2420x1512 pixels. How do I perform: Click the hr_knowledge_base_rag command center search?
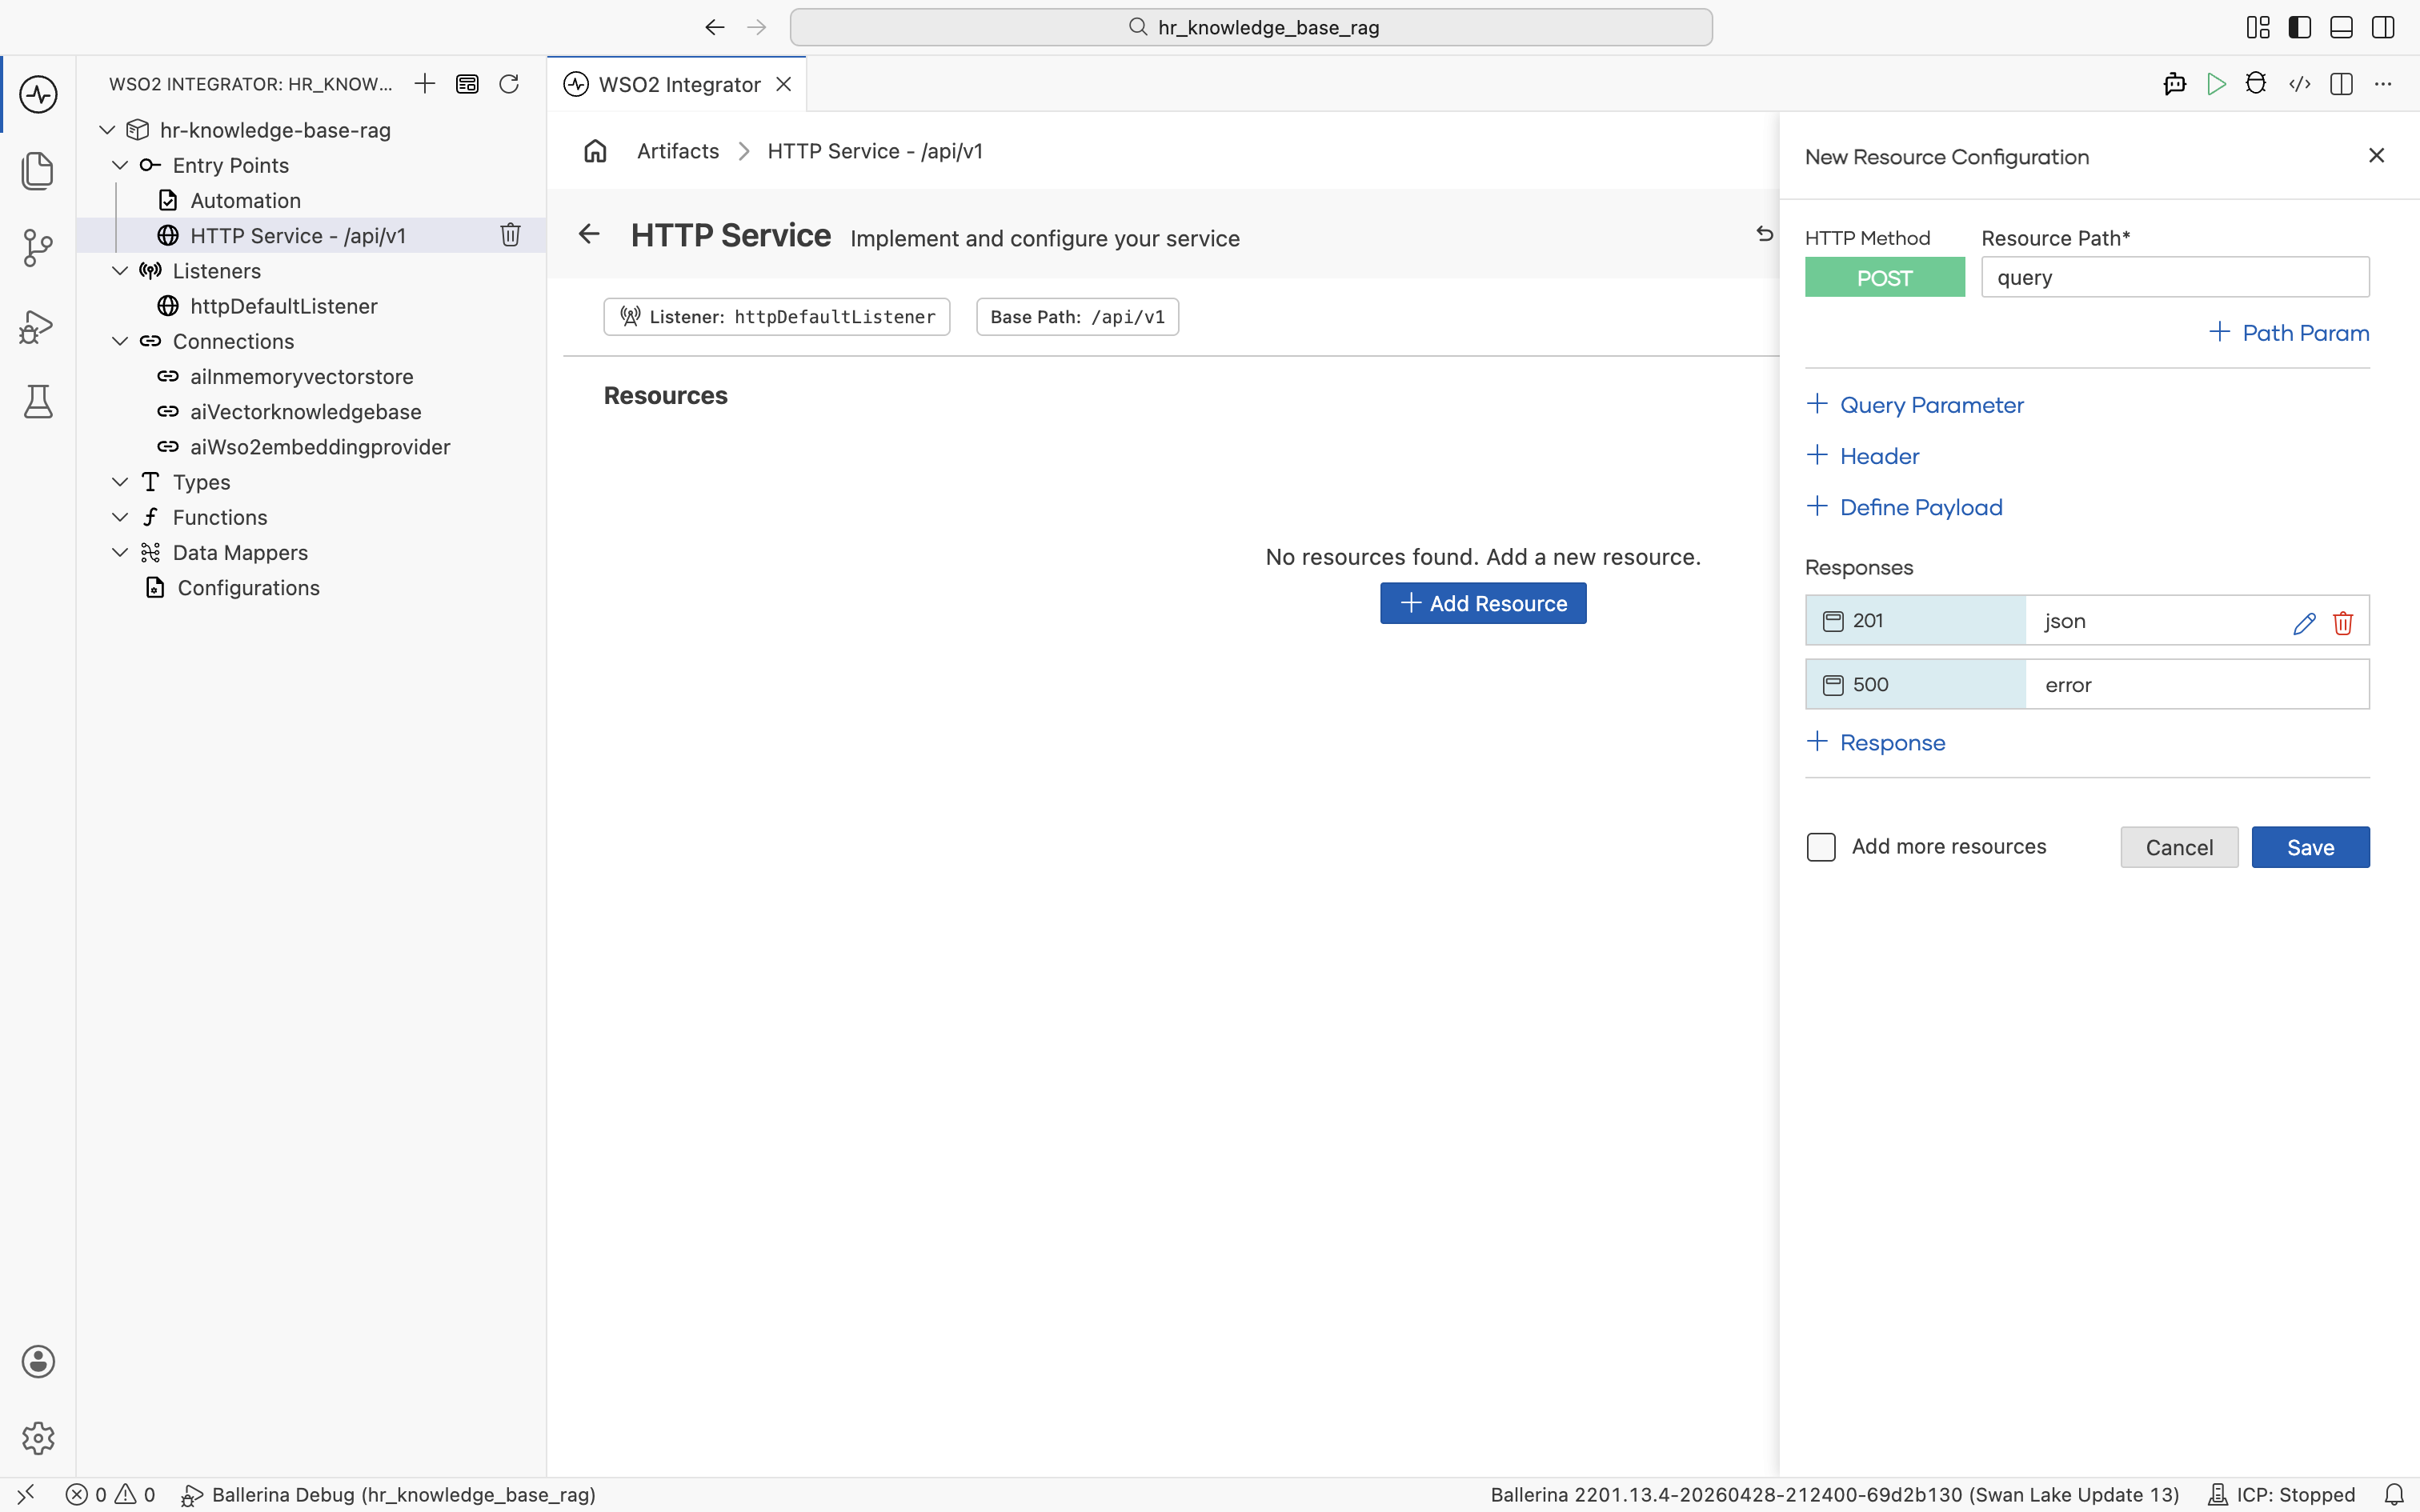click(1251, 27)
